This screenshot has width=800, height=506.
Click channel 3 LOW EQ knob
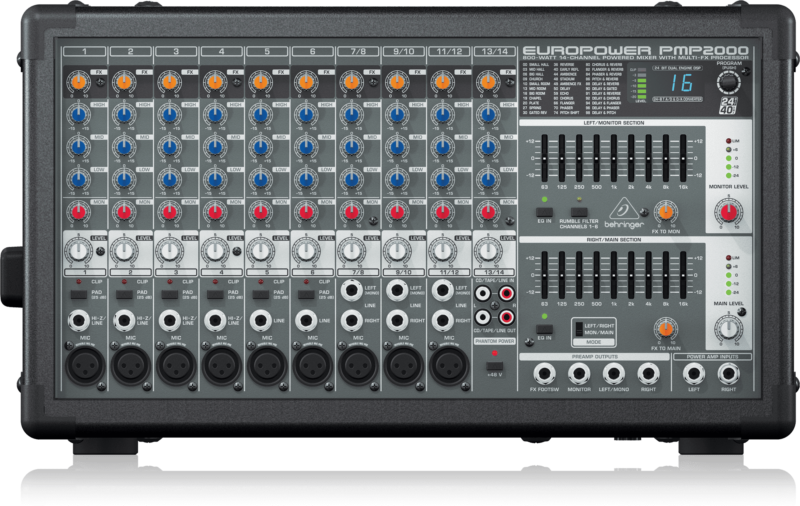[169, 180]
